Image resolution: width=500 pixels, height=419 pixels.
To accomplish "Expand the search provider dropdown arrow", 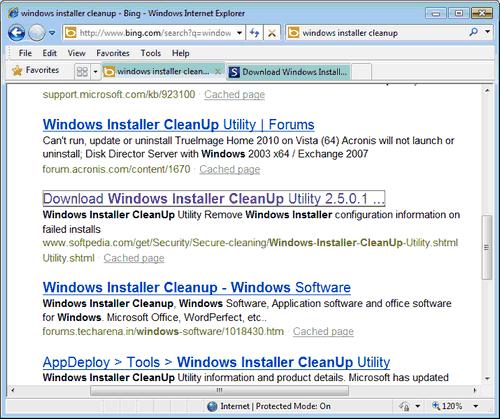I will pyautogui.click(x=488, y=32).
